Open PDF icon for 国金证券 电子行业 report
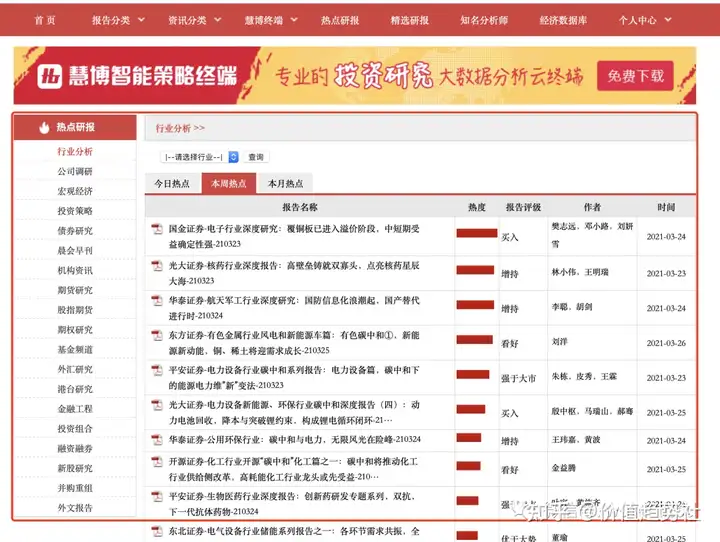 point(157,229)
